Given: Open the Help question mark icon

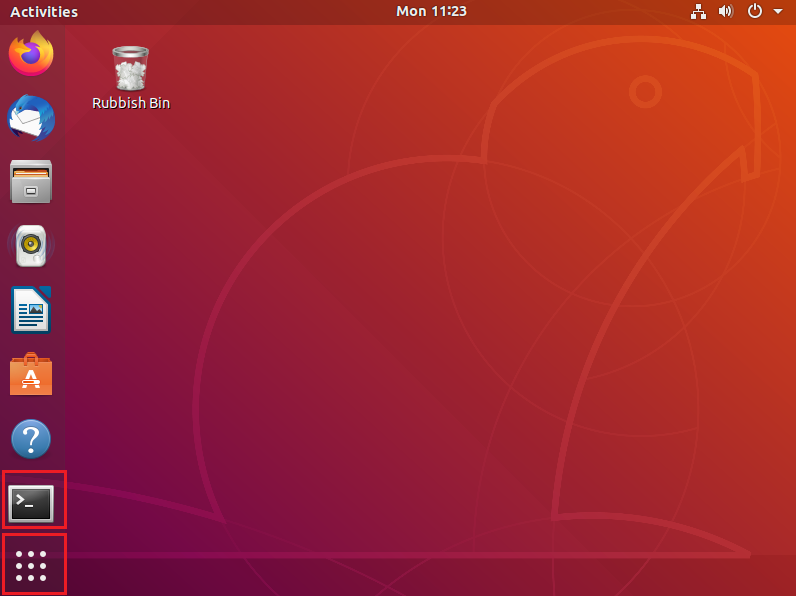Looking at the screenshot, I should point(32,439).
